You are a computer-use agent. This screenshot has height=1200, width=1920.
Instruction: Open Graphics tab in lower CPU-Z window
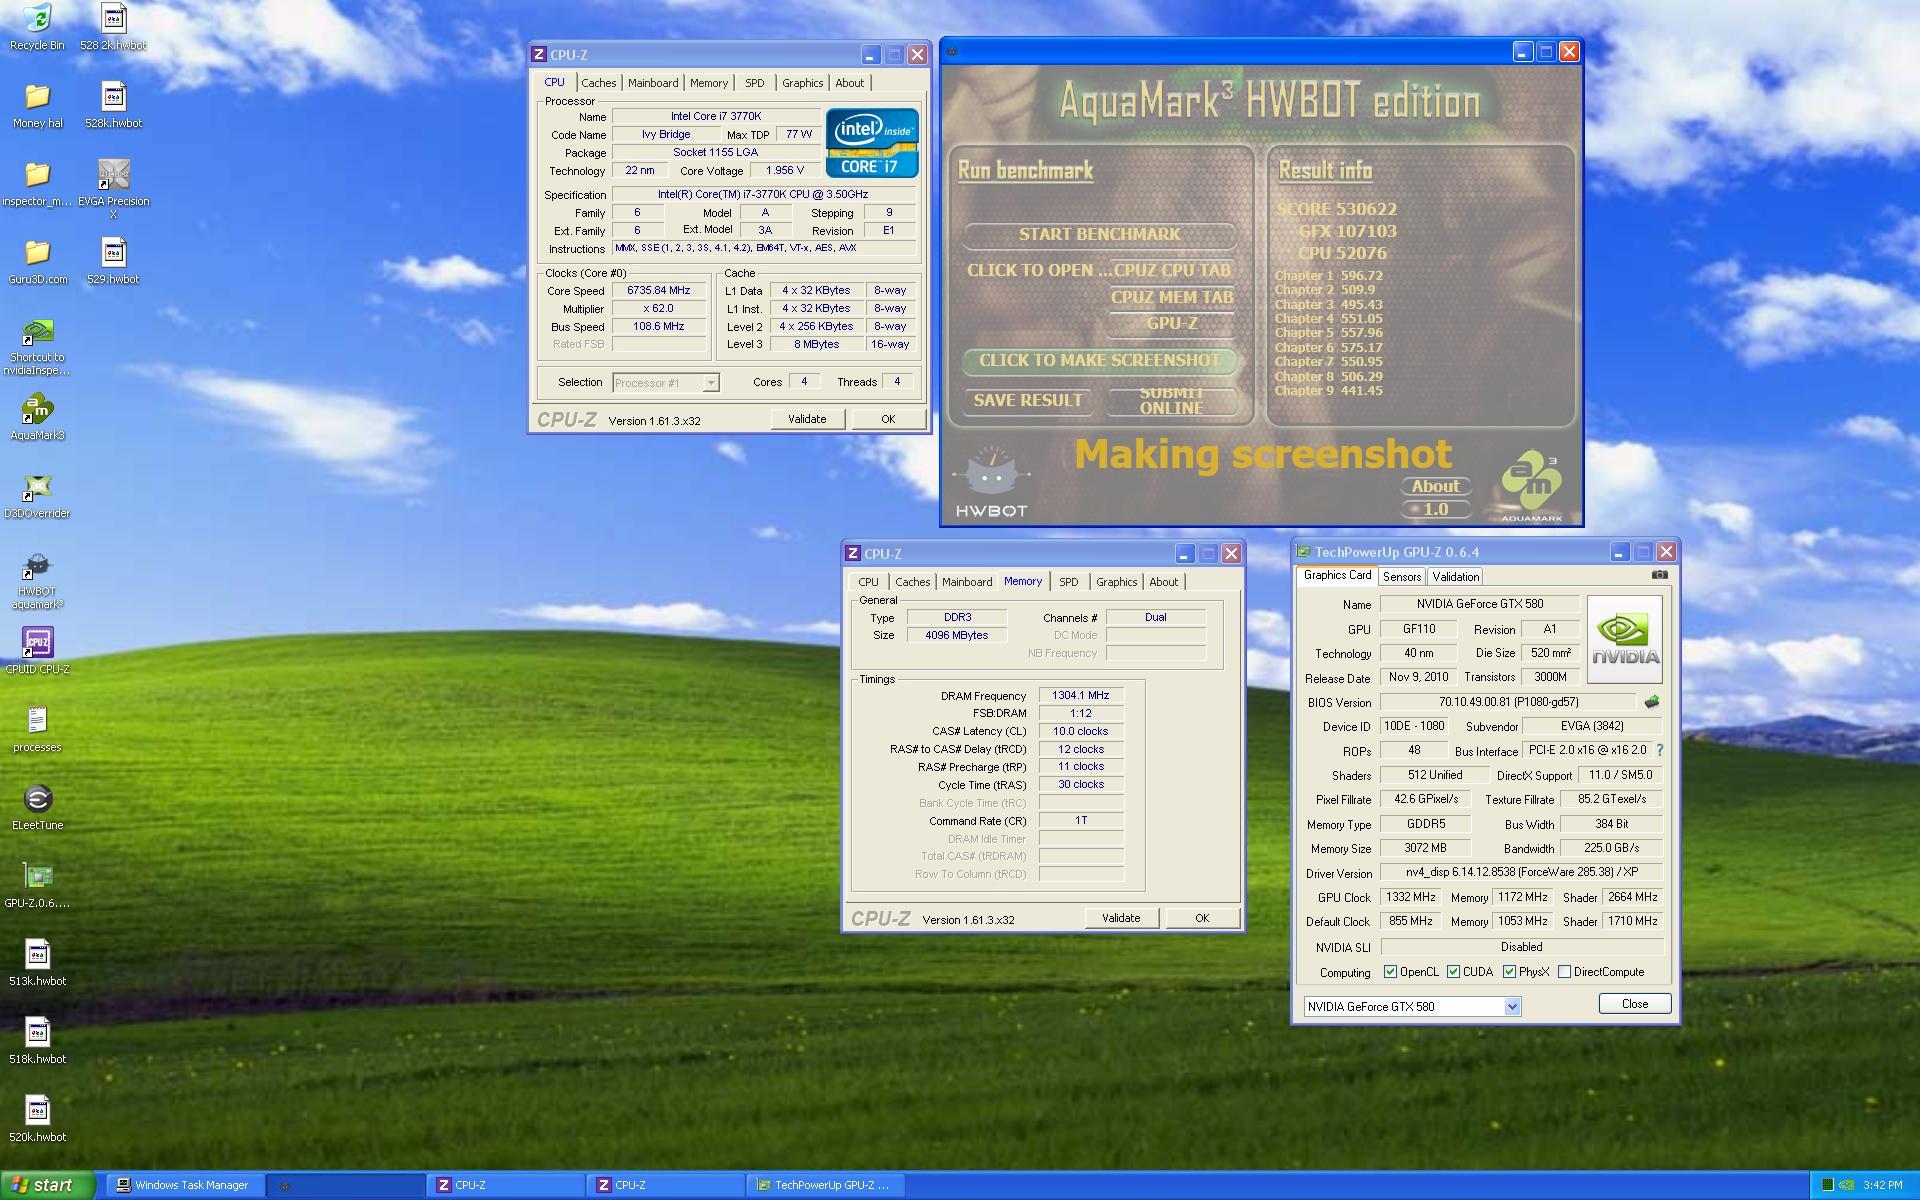[1116, 582]
